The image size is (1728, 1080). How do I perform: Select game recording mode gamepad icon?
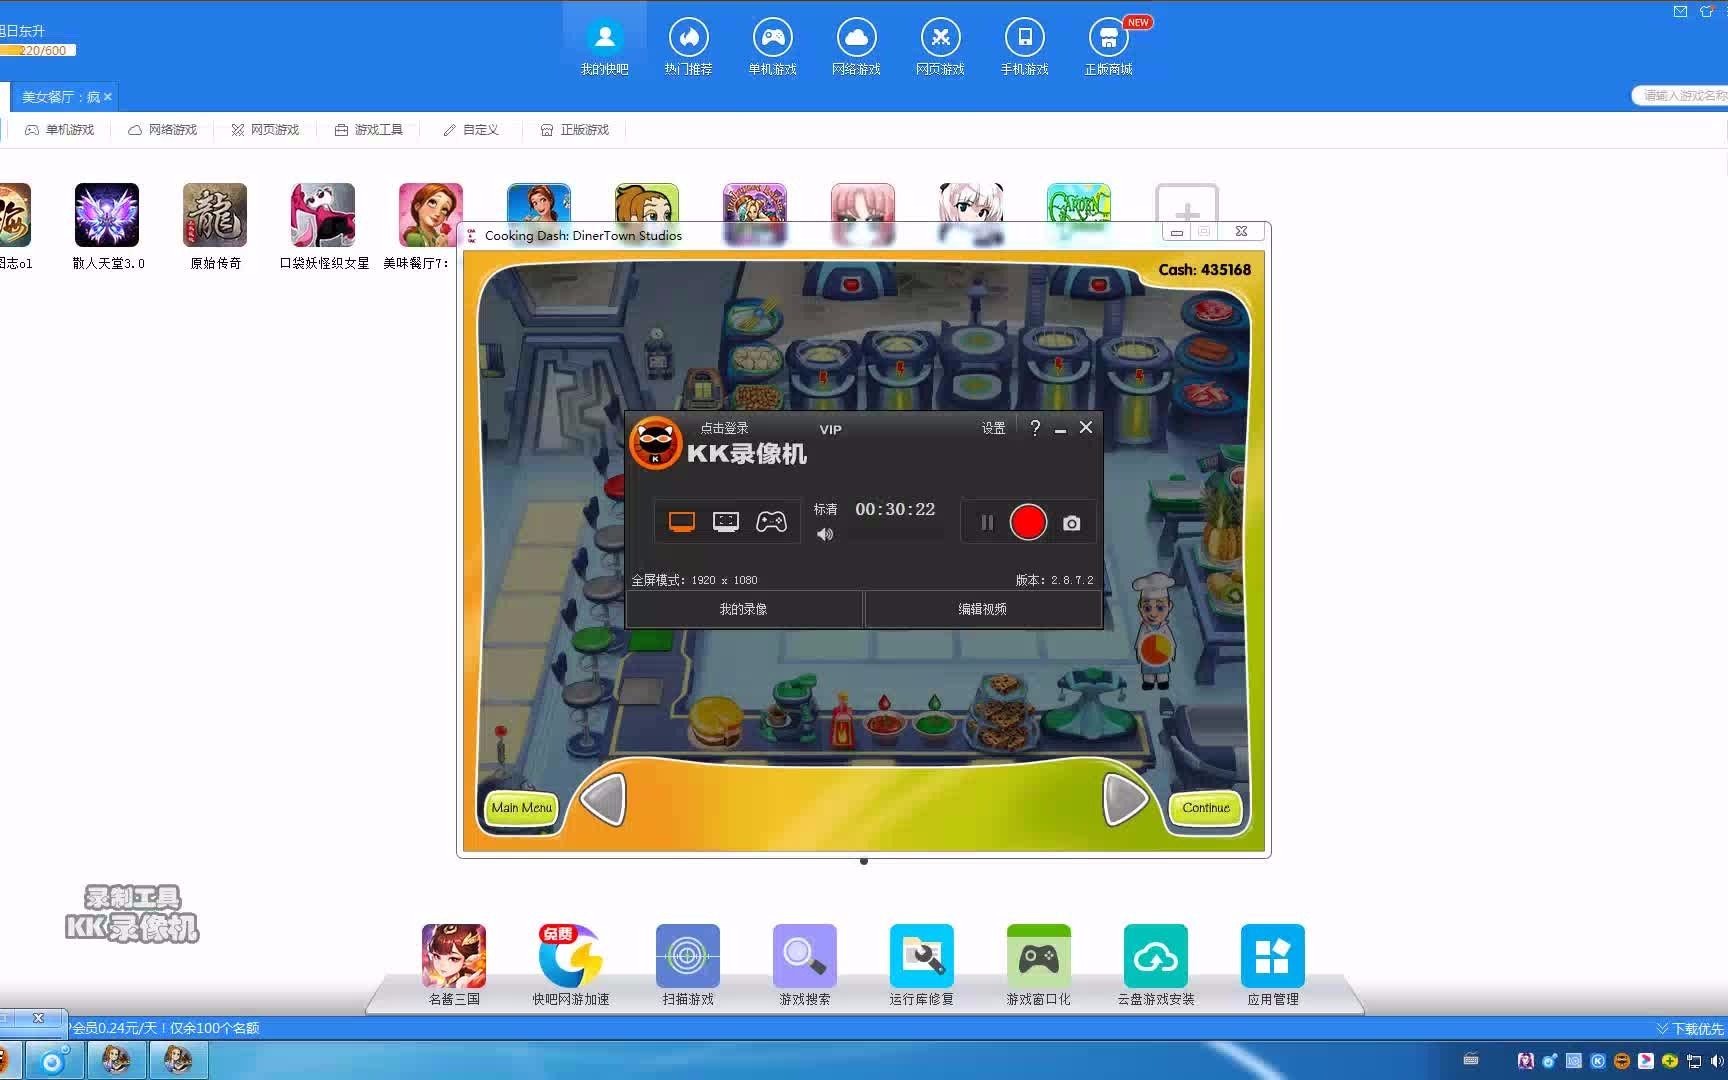coord(771,522)
